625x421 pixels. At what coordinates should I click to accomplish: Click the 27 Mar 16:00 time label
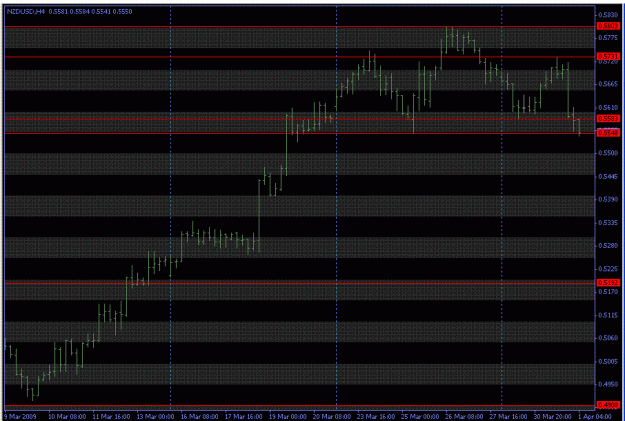coord(509,417)
